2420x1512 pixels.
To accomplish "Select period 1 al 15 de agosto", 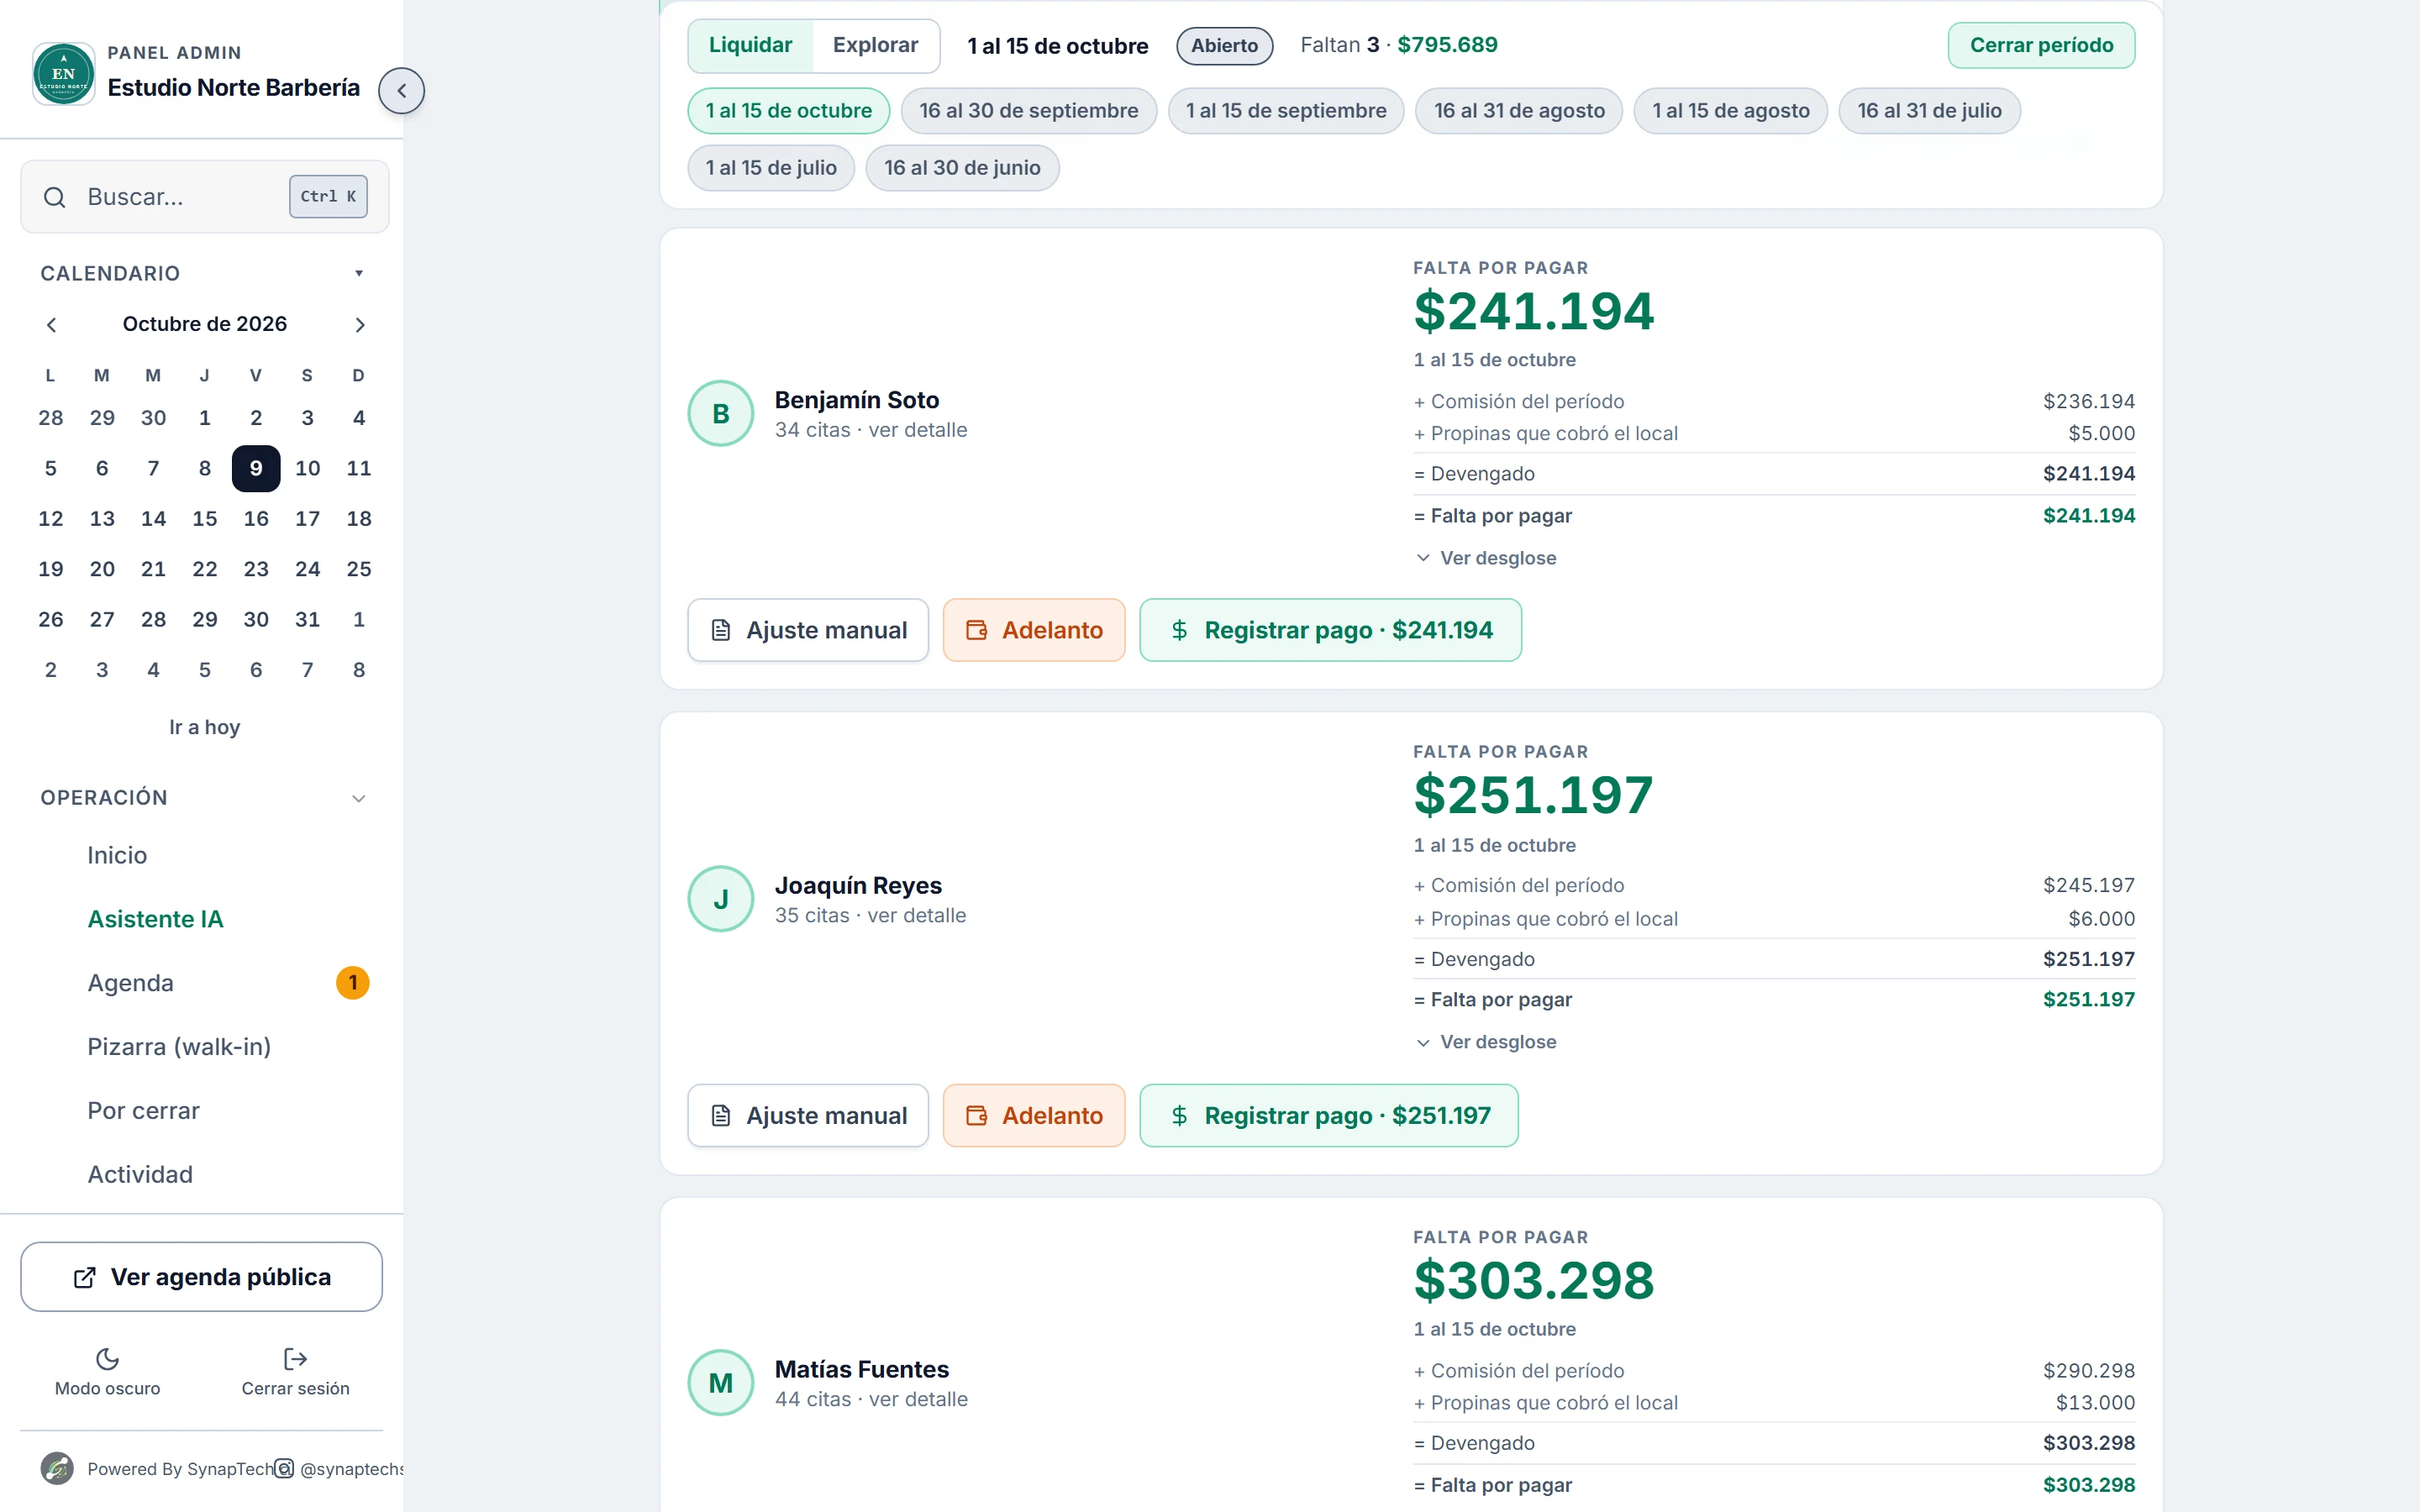I will (x=1730, y=111).
